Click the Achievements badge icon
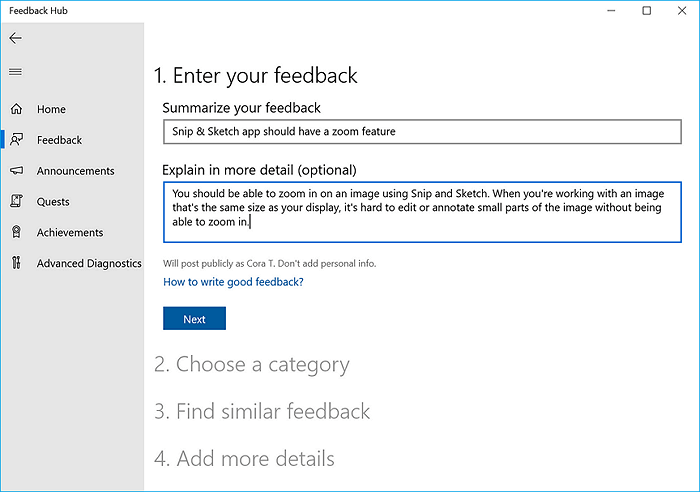Image resolution: width=700 pixels, height=492 pixels. click(x=16, y=233)
